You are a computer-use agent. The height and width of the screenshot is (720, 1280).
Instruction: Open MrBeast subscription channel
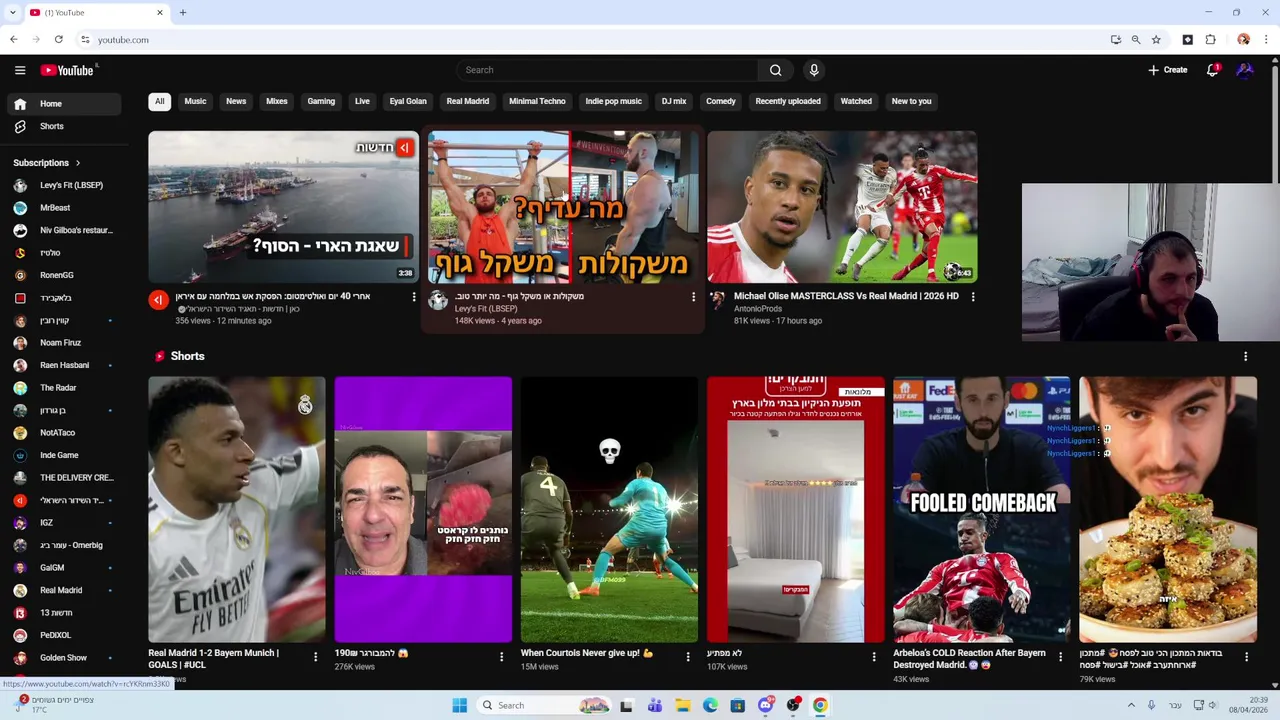pyautogui.click(x=64, y=208)
